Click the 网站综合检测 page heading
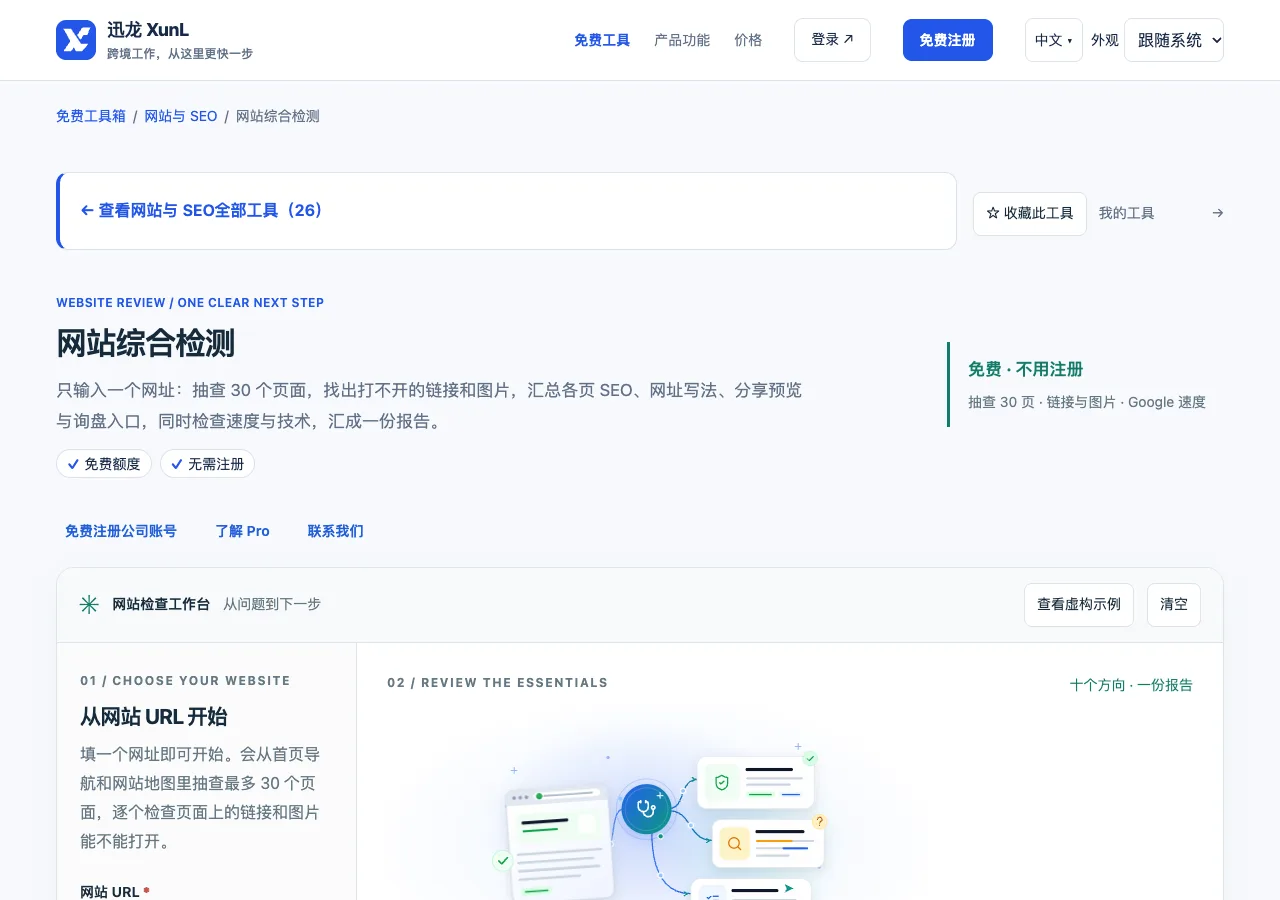This screenshot has width=1280, height=900. 146,343
